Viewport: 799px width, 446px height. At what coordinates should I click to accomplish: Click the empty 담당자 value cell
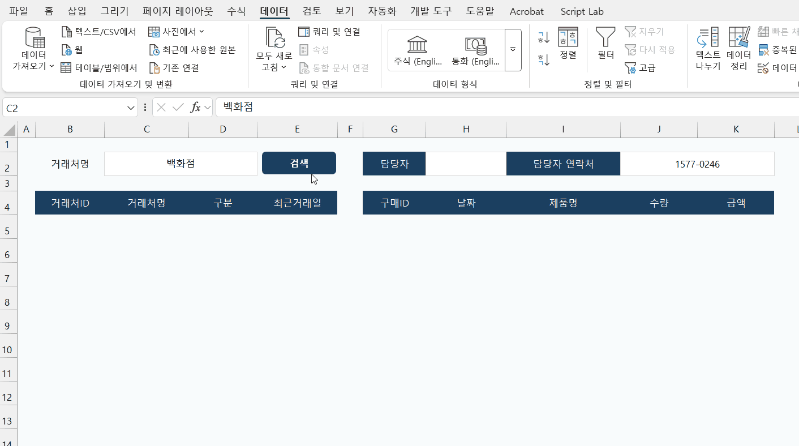tap(466, 164)
